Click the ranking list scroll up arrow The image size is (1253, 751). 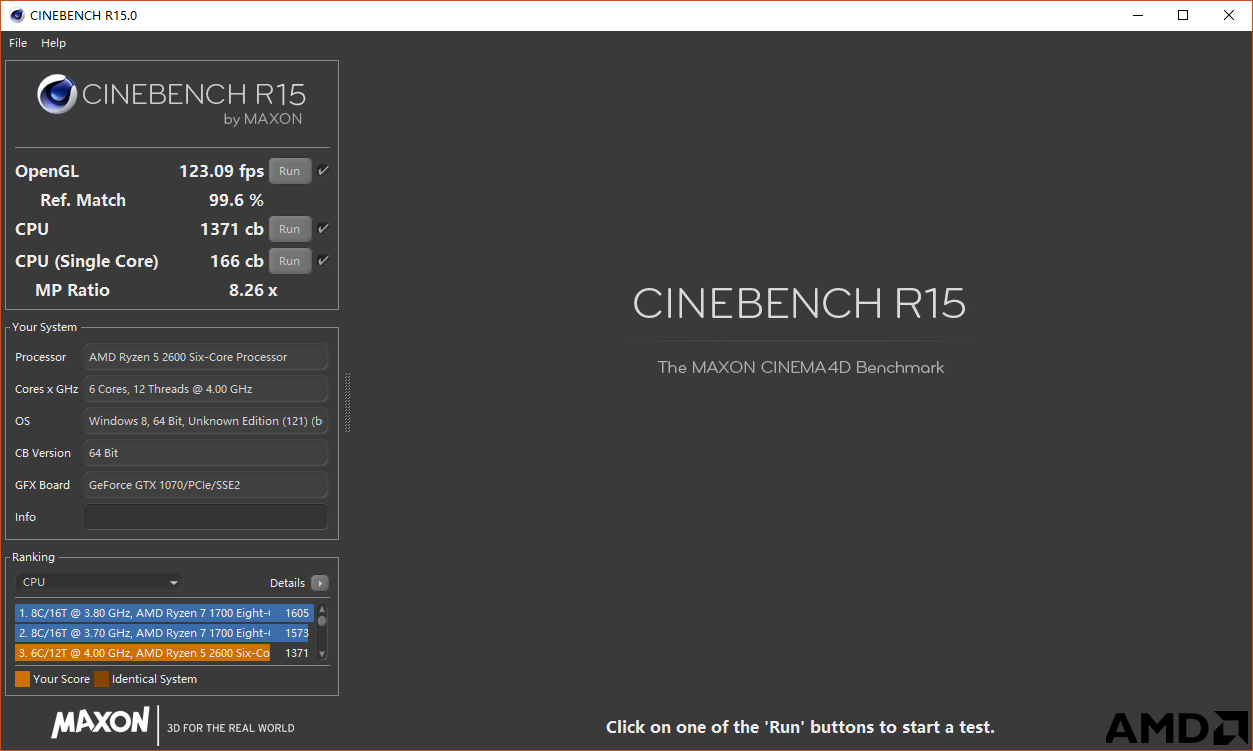(x=322, y=609)
